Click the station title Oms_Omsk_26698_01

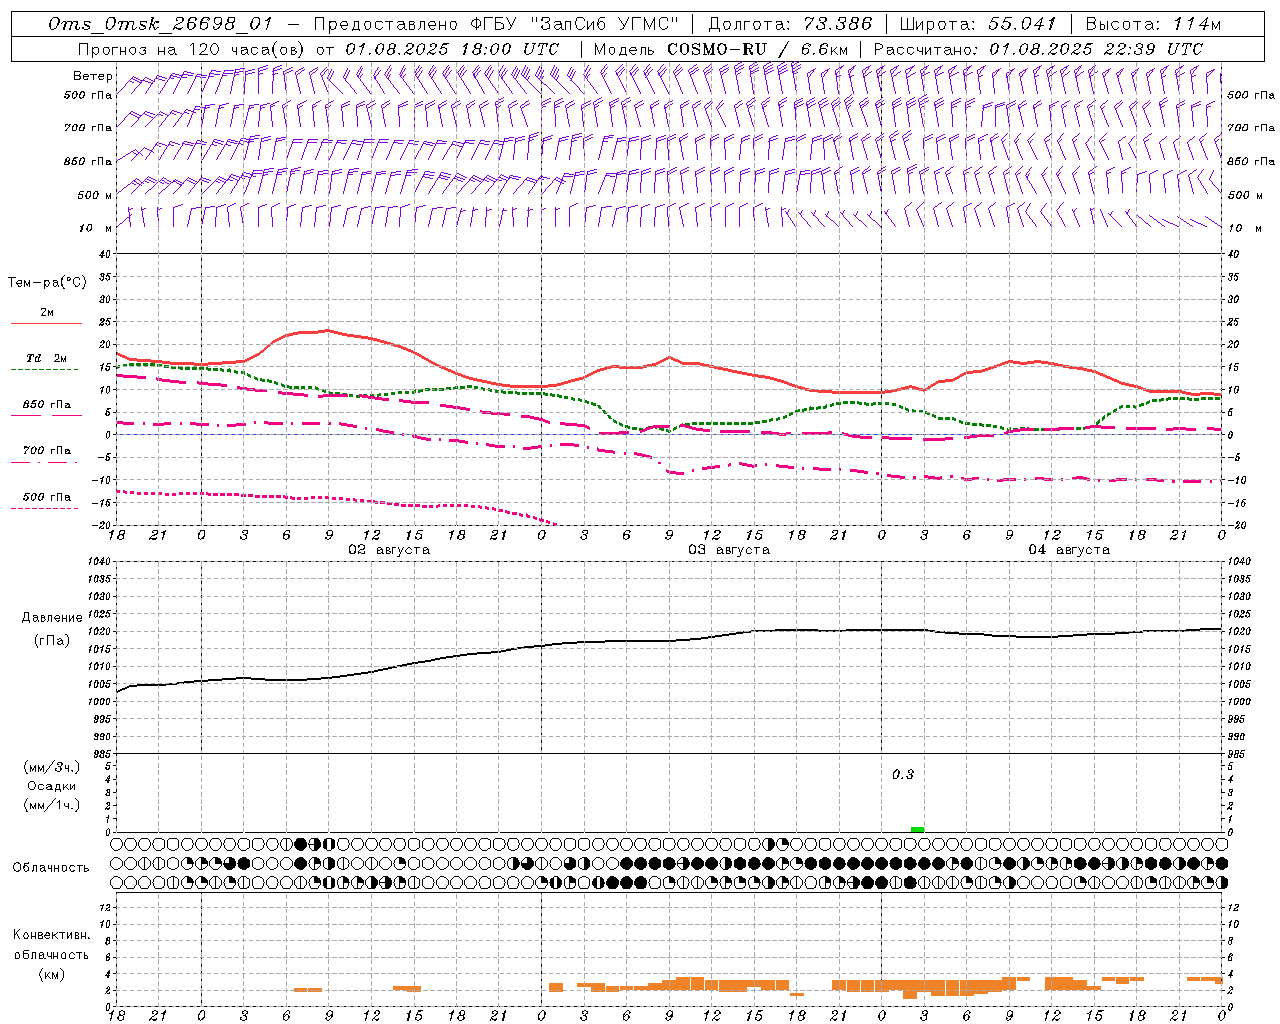click(x=159, y=24)
